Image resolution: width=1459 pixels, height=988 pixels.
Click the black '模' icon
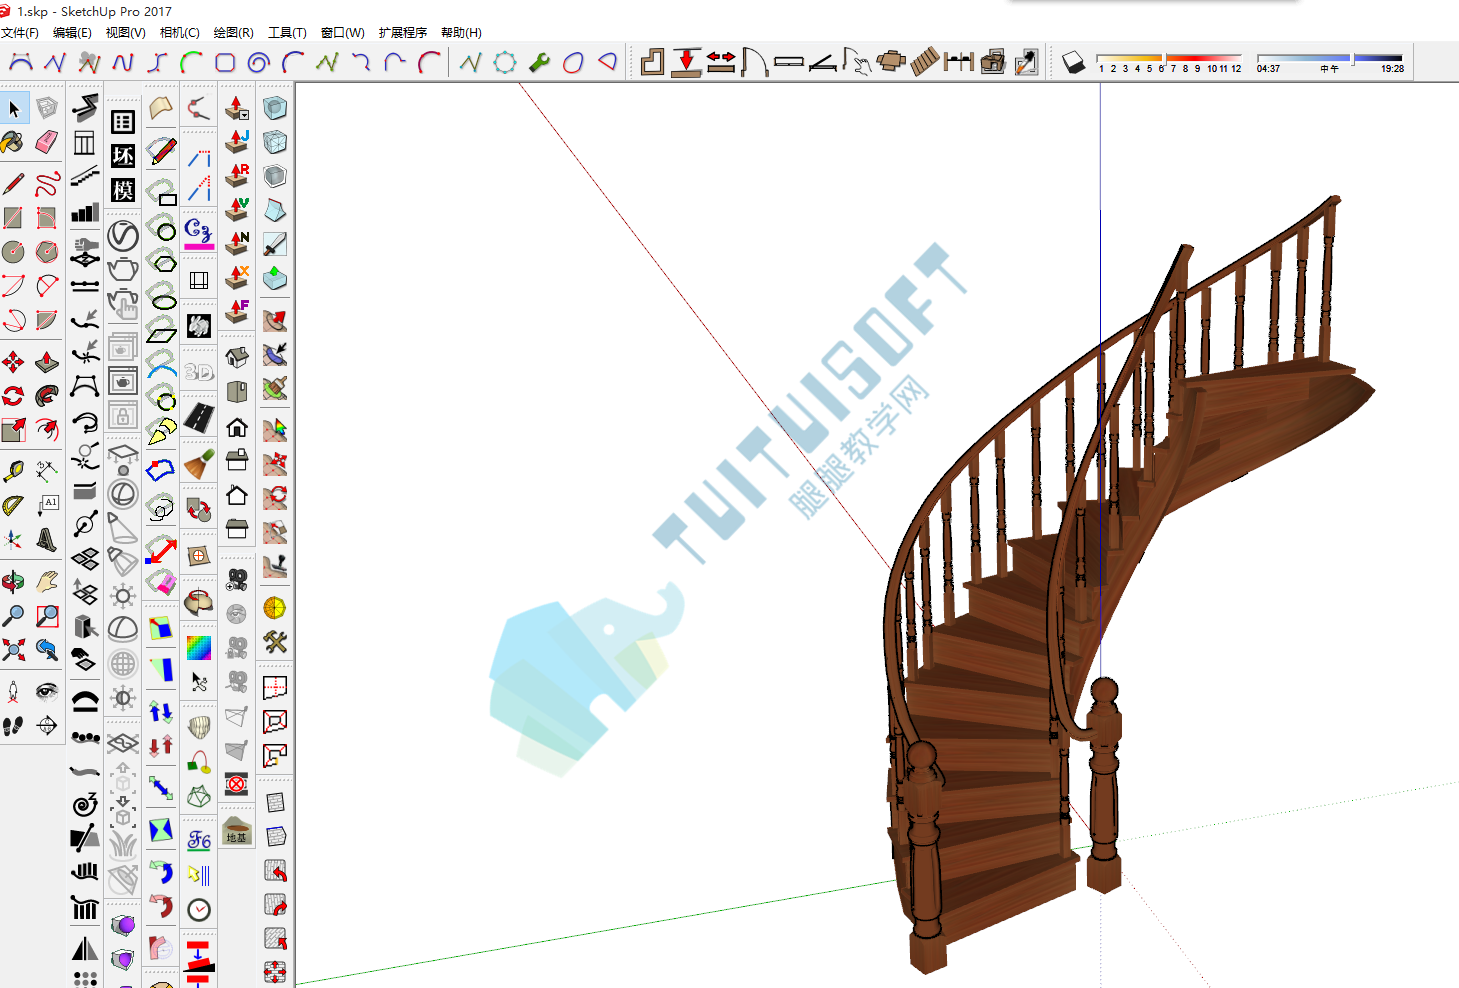click(x=123, y=190)
